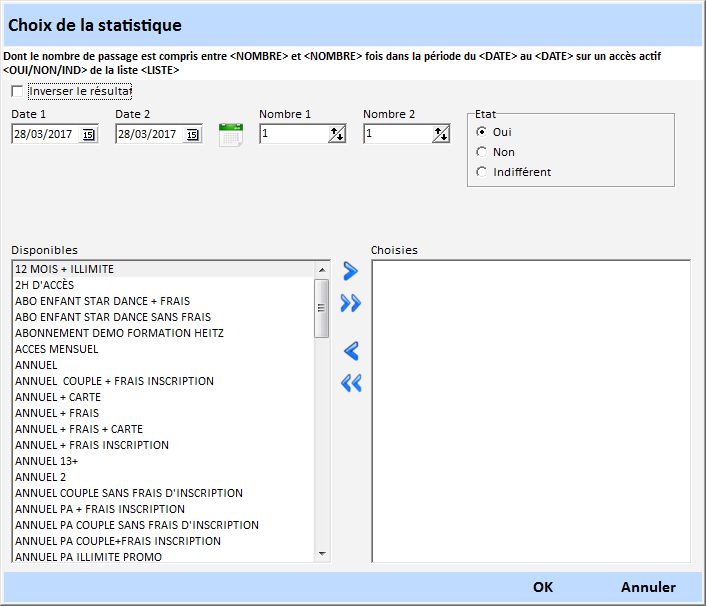
Task: Click the Nombre 1 spinner arrows
Action: 337,135
